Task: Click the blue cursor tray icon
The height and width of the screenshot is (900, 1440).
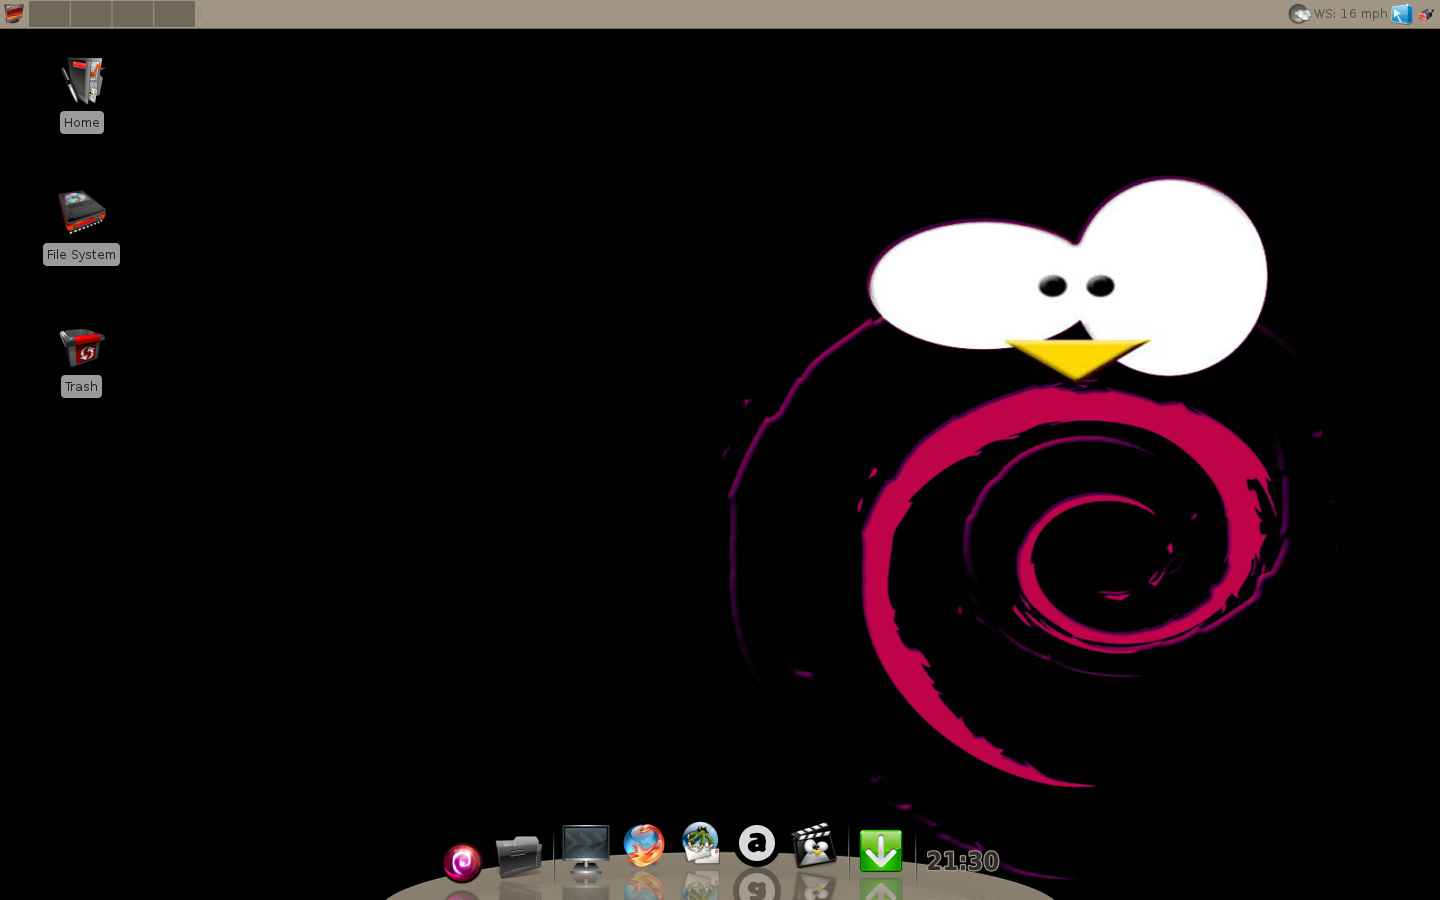Action: tap(1402, 14)
